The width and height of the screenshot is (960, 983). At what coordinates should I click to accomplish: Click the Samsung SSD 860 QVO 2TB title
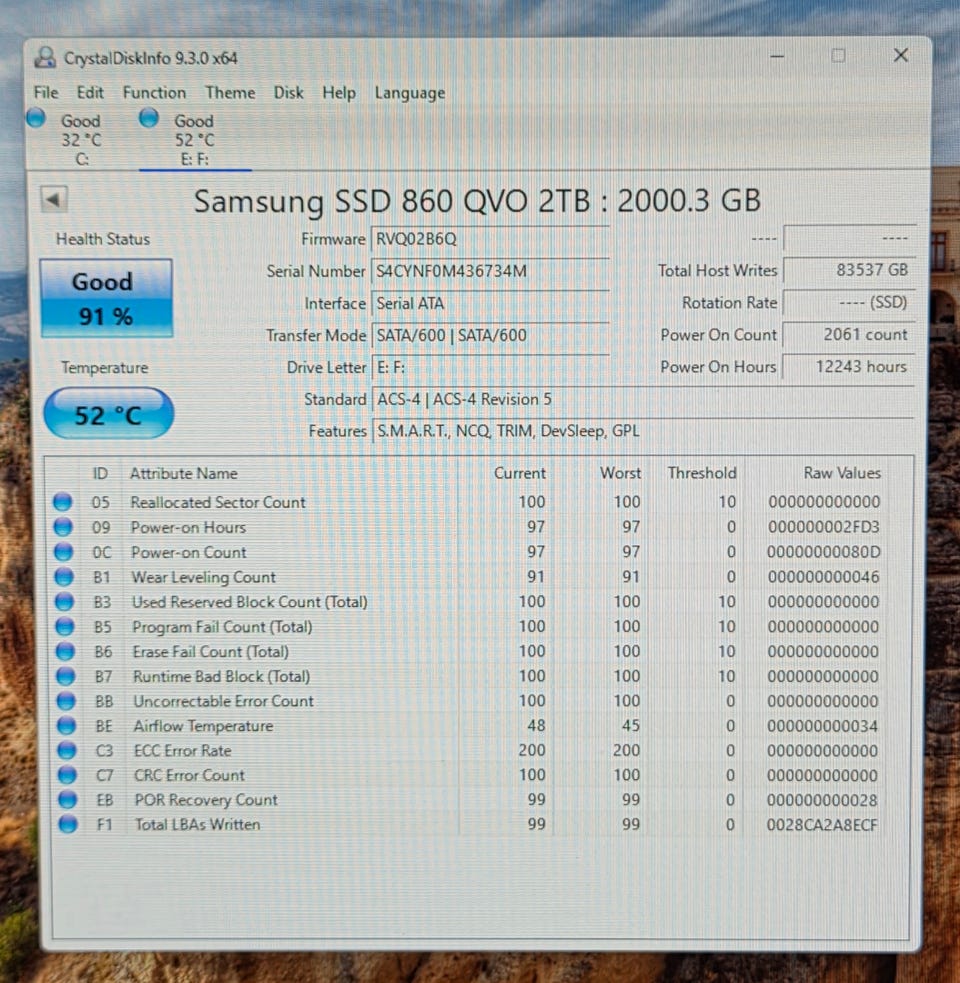point(477,201)
